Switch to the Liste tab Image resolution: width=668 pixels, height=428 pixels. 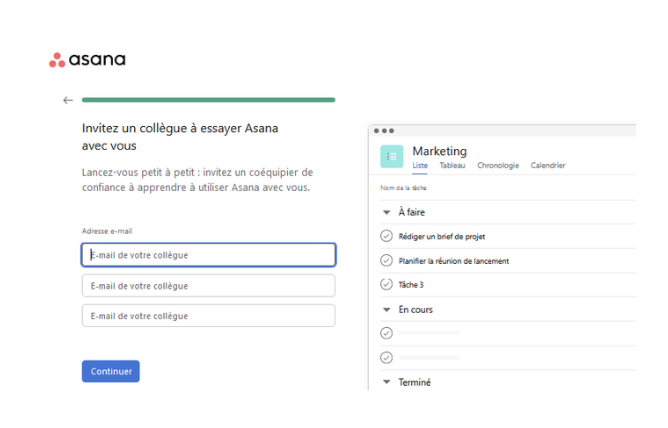pos(420,165)
